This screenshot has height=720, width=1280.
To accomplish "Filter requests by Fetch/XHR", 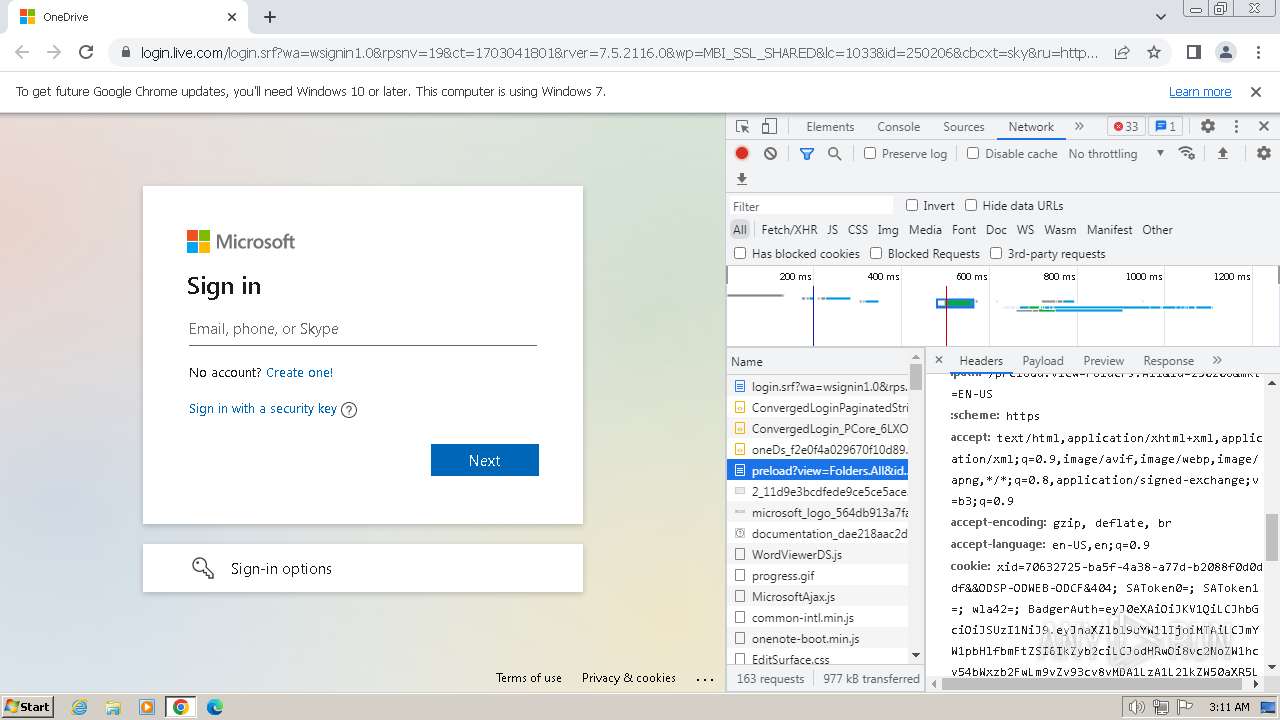I will point(789,229).
